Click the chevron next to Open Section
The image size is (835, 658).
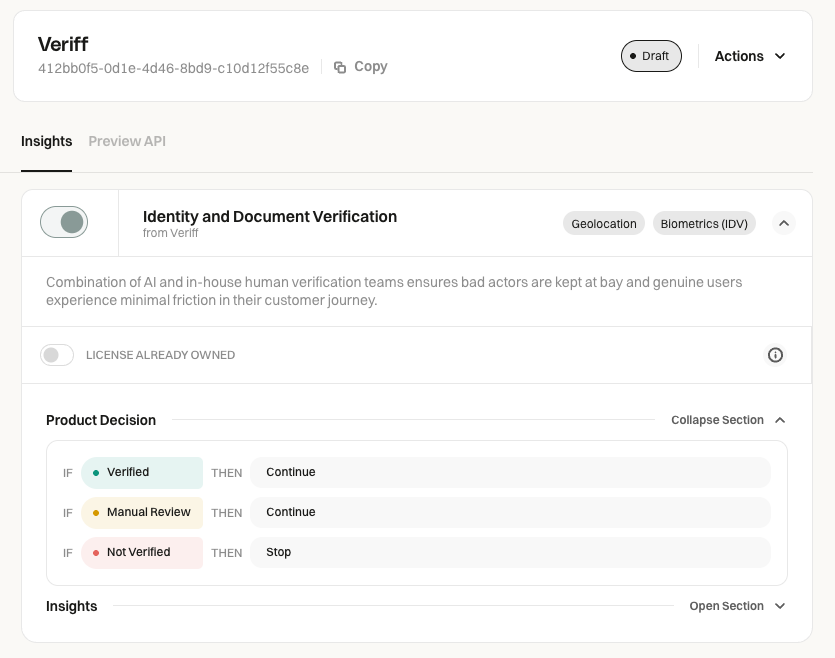[780, 606]
